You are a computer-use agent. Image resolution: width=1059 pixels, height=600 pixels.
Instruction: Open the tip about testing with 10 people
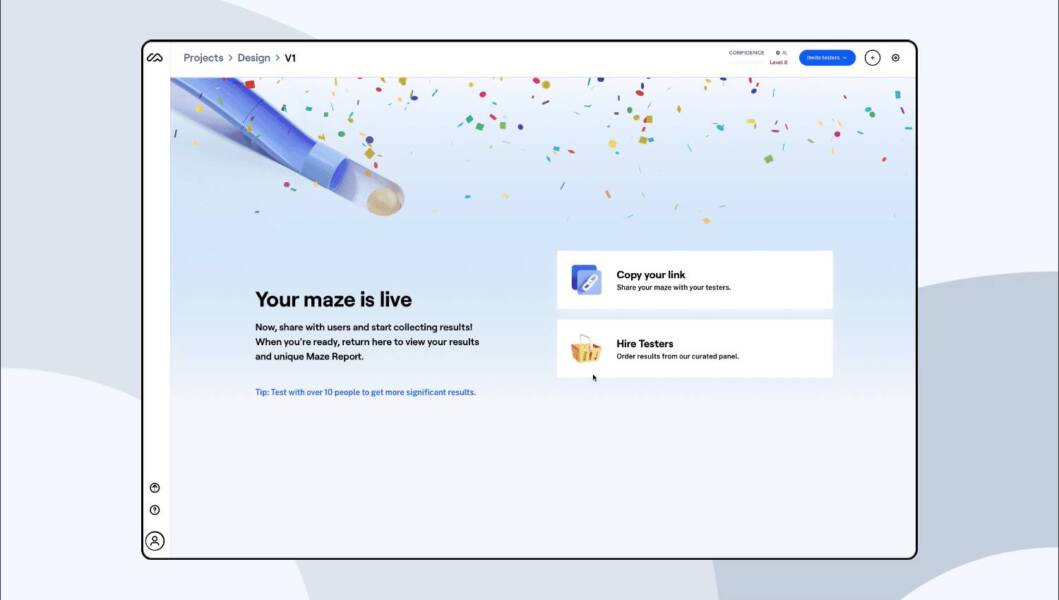tap(365, 392)
